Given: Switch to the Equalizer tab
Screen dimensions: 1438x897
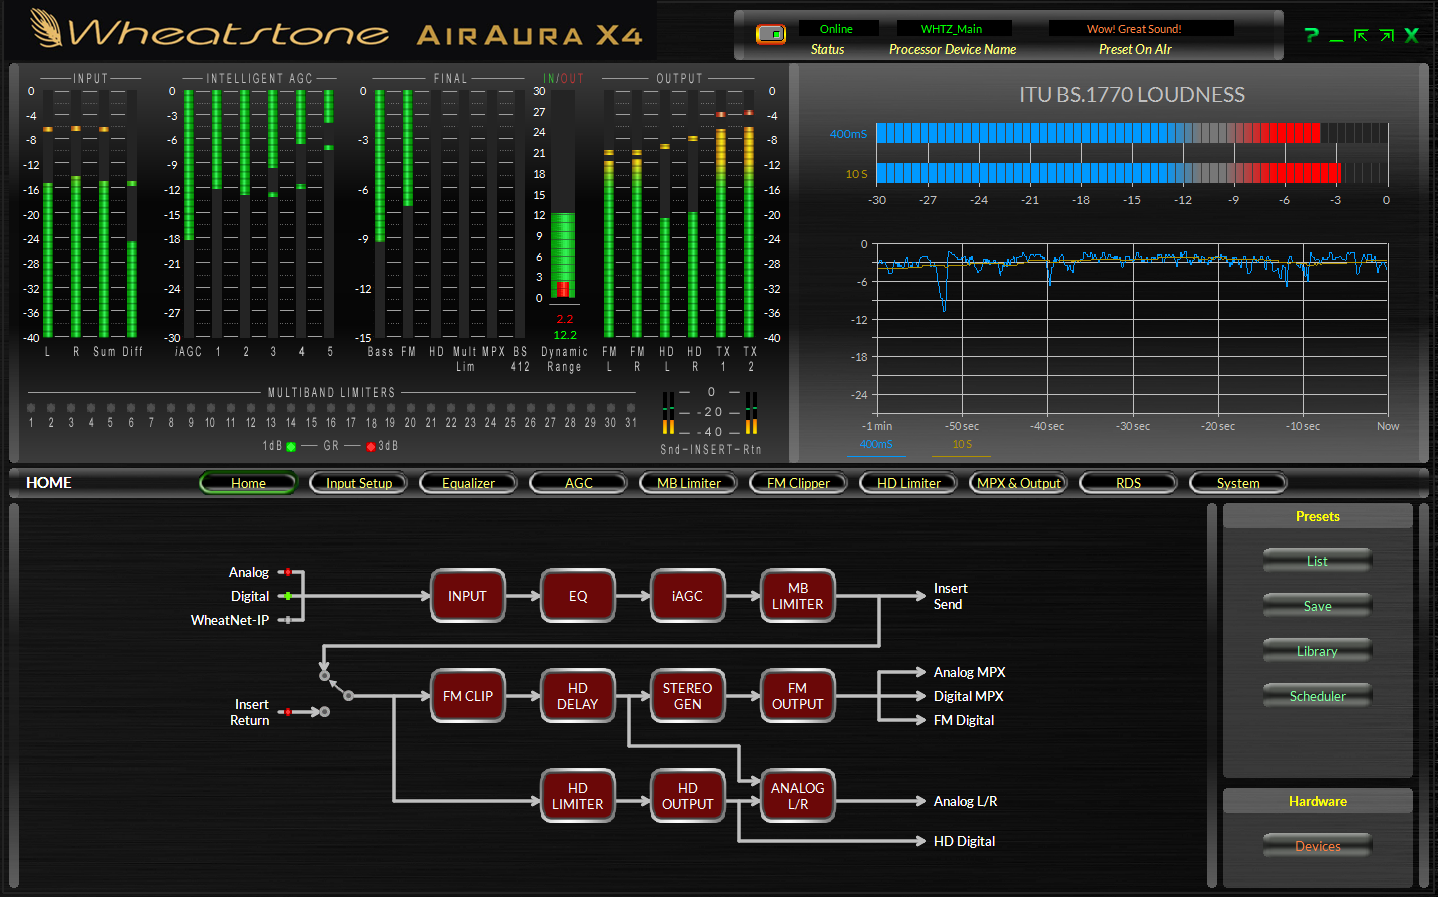Looking at the screenshot, I should point(468,482).
